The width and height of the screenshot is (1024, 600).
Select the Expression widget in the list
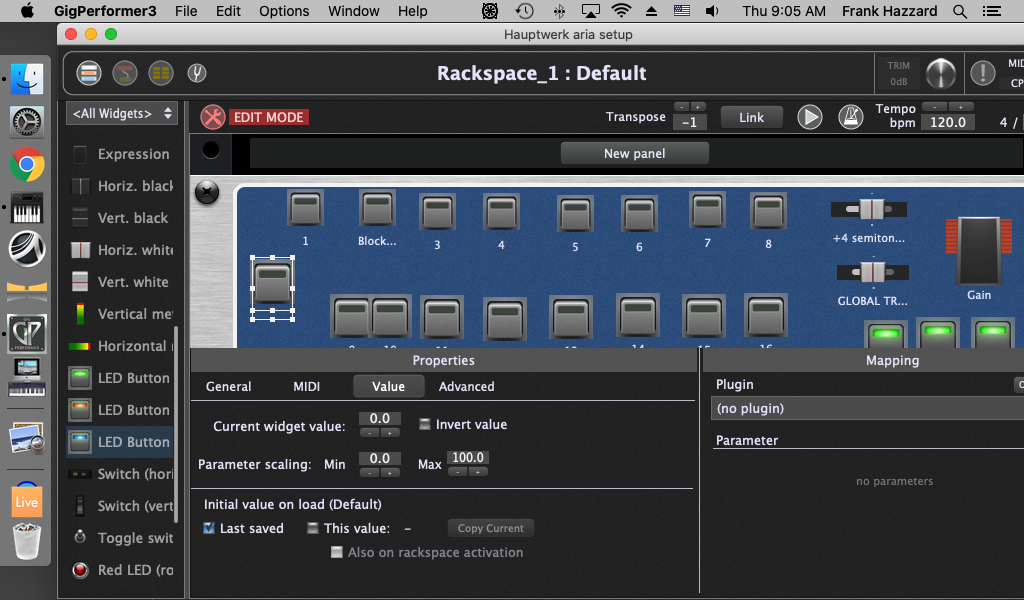pyautogui.click(x=121, y=154)
